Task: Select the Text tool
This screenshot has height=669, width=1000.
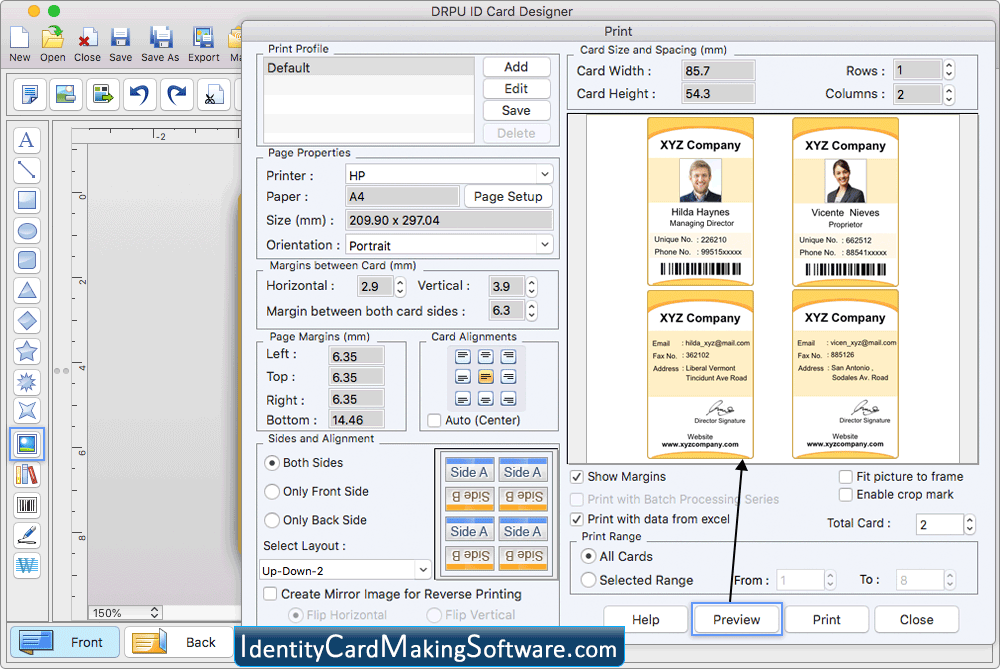Action: pos(27,140)
